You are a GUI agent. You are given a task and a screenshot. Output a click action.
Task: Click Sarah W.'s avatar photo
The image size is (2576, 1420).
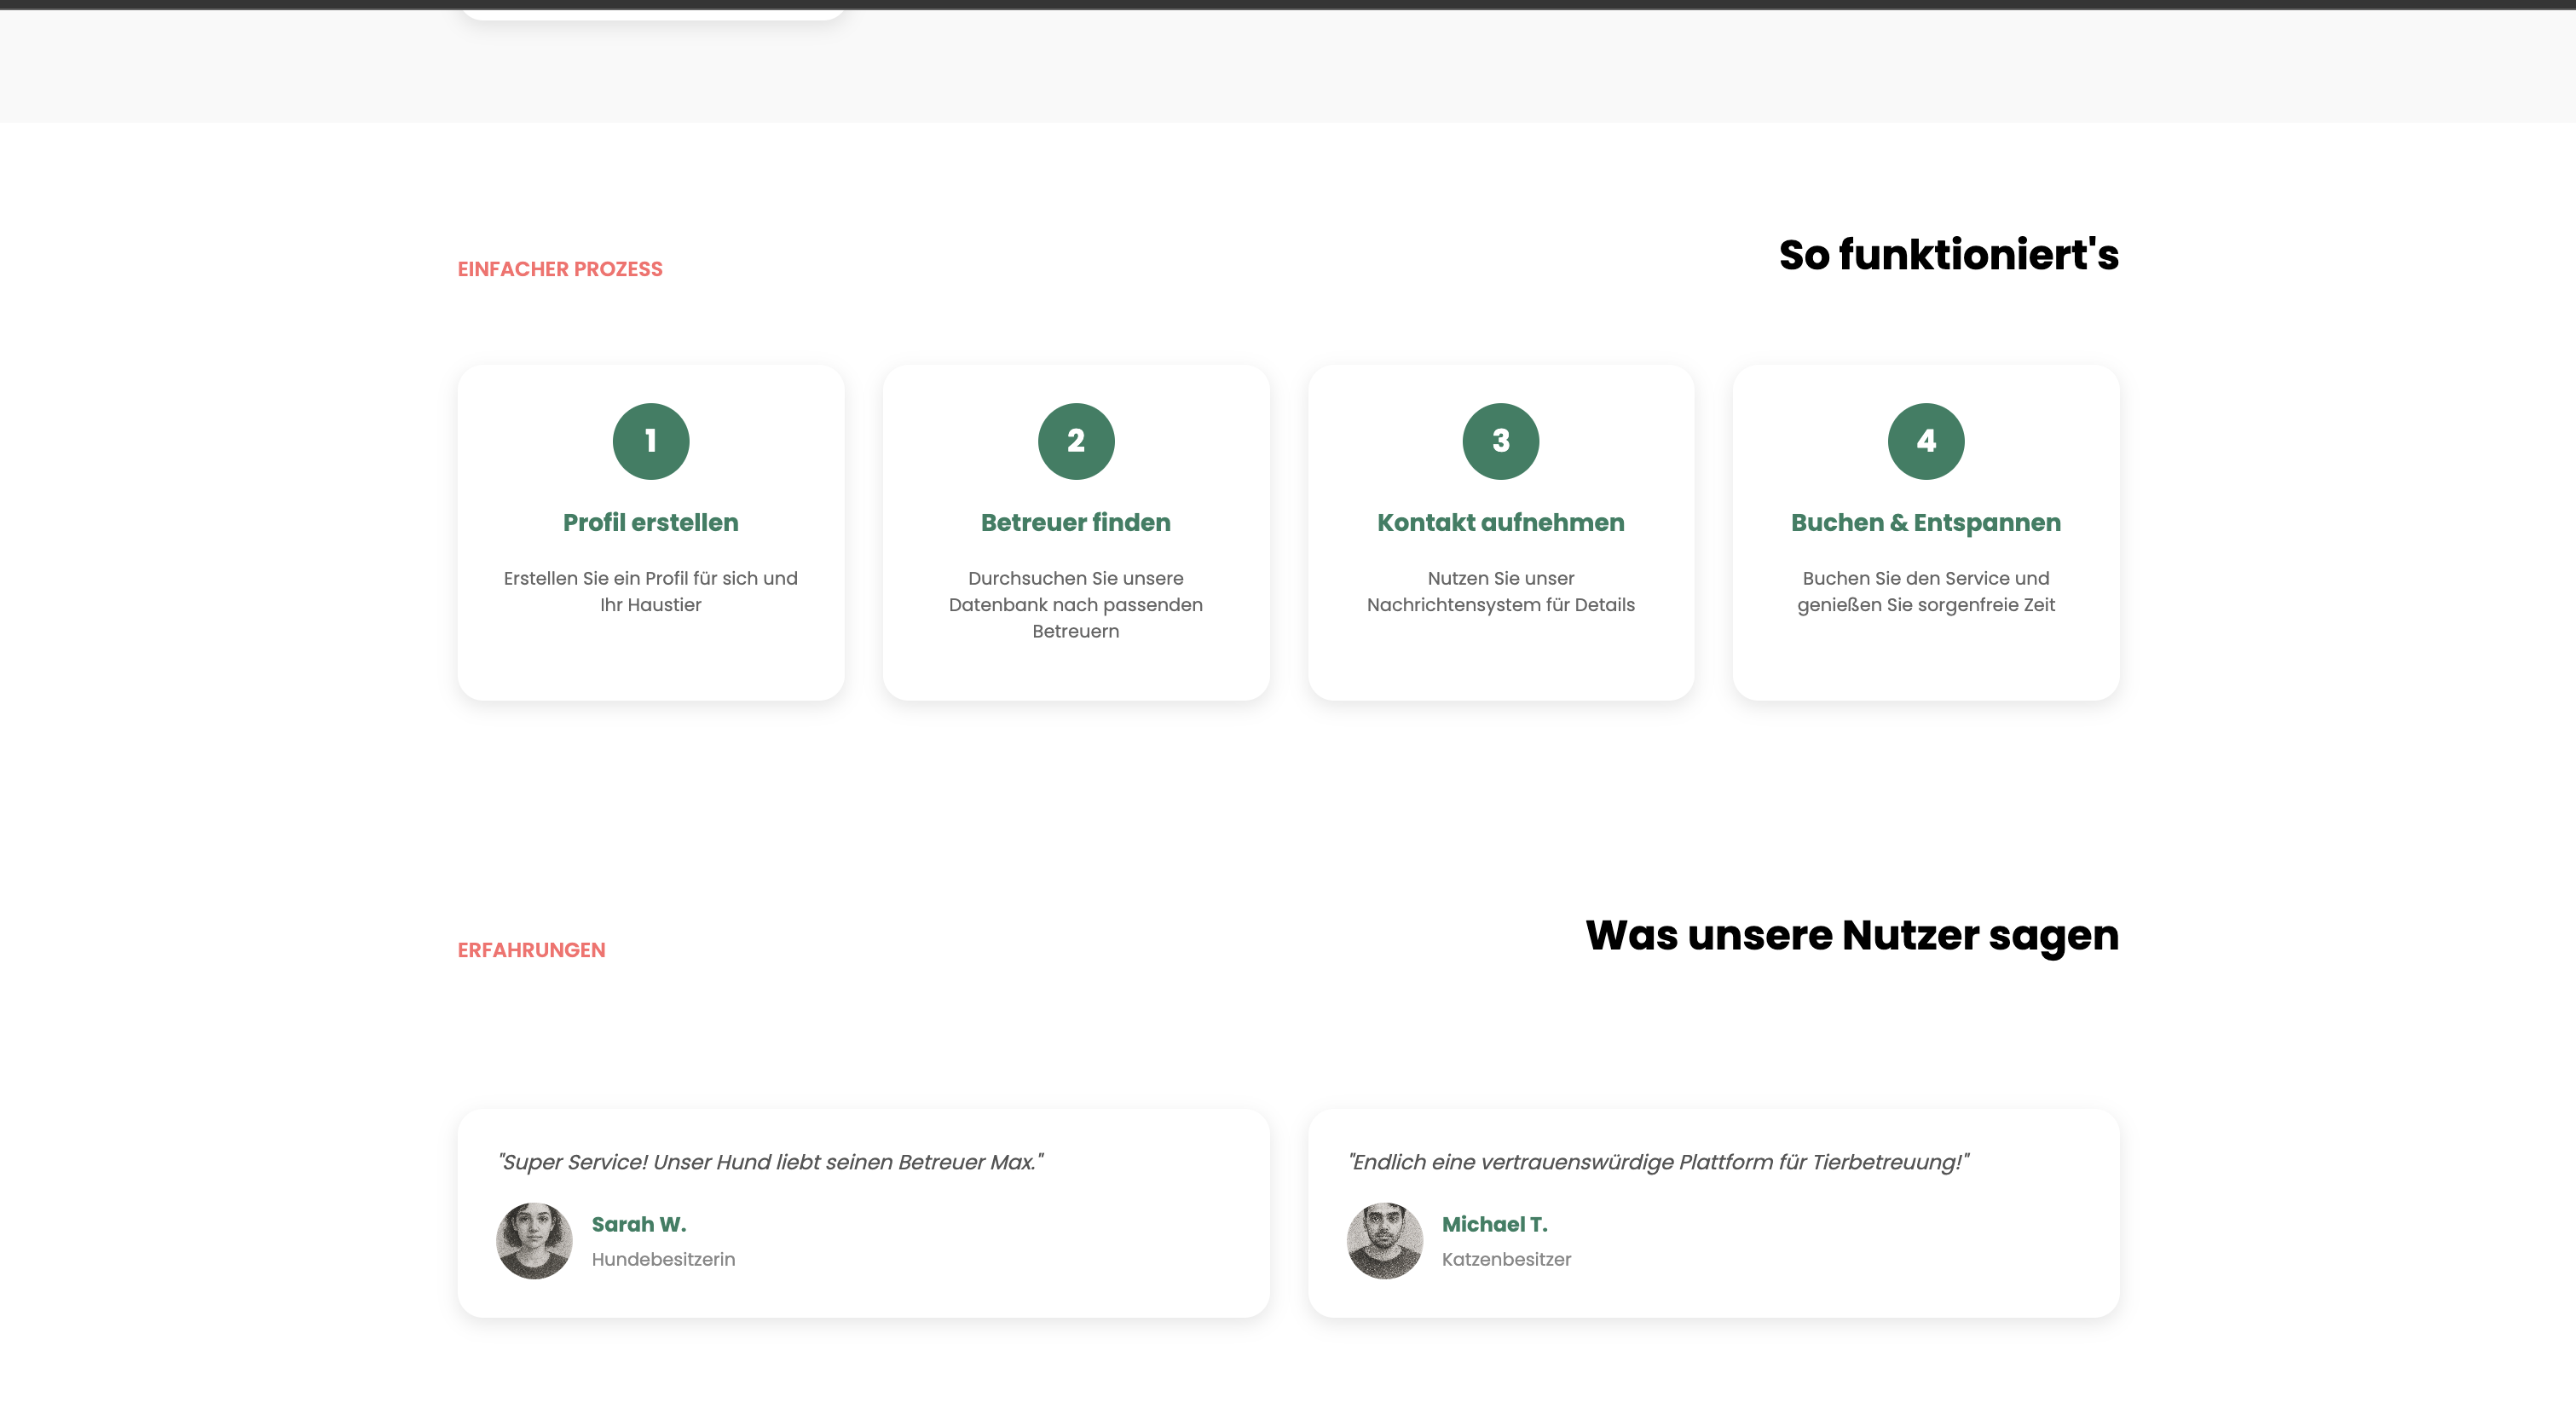[534, 1240]
